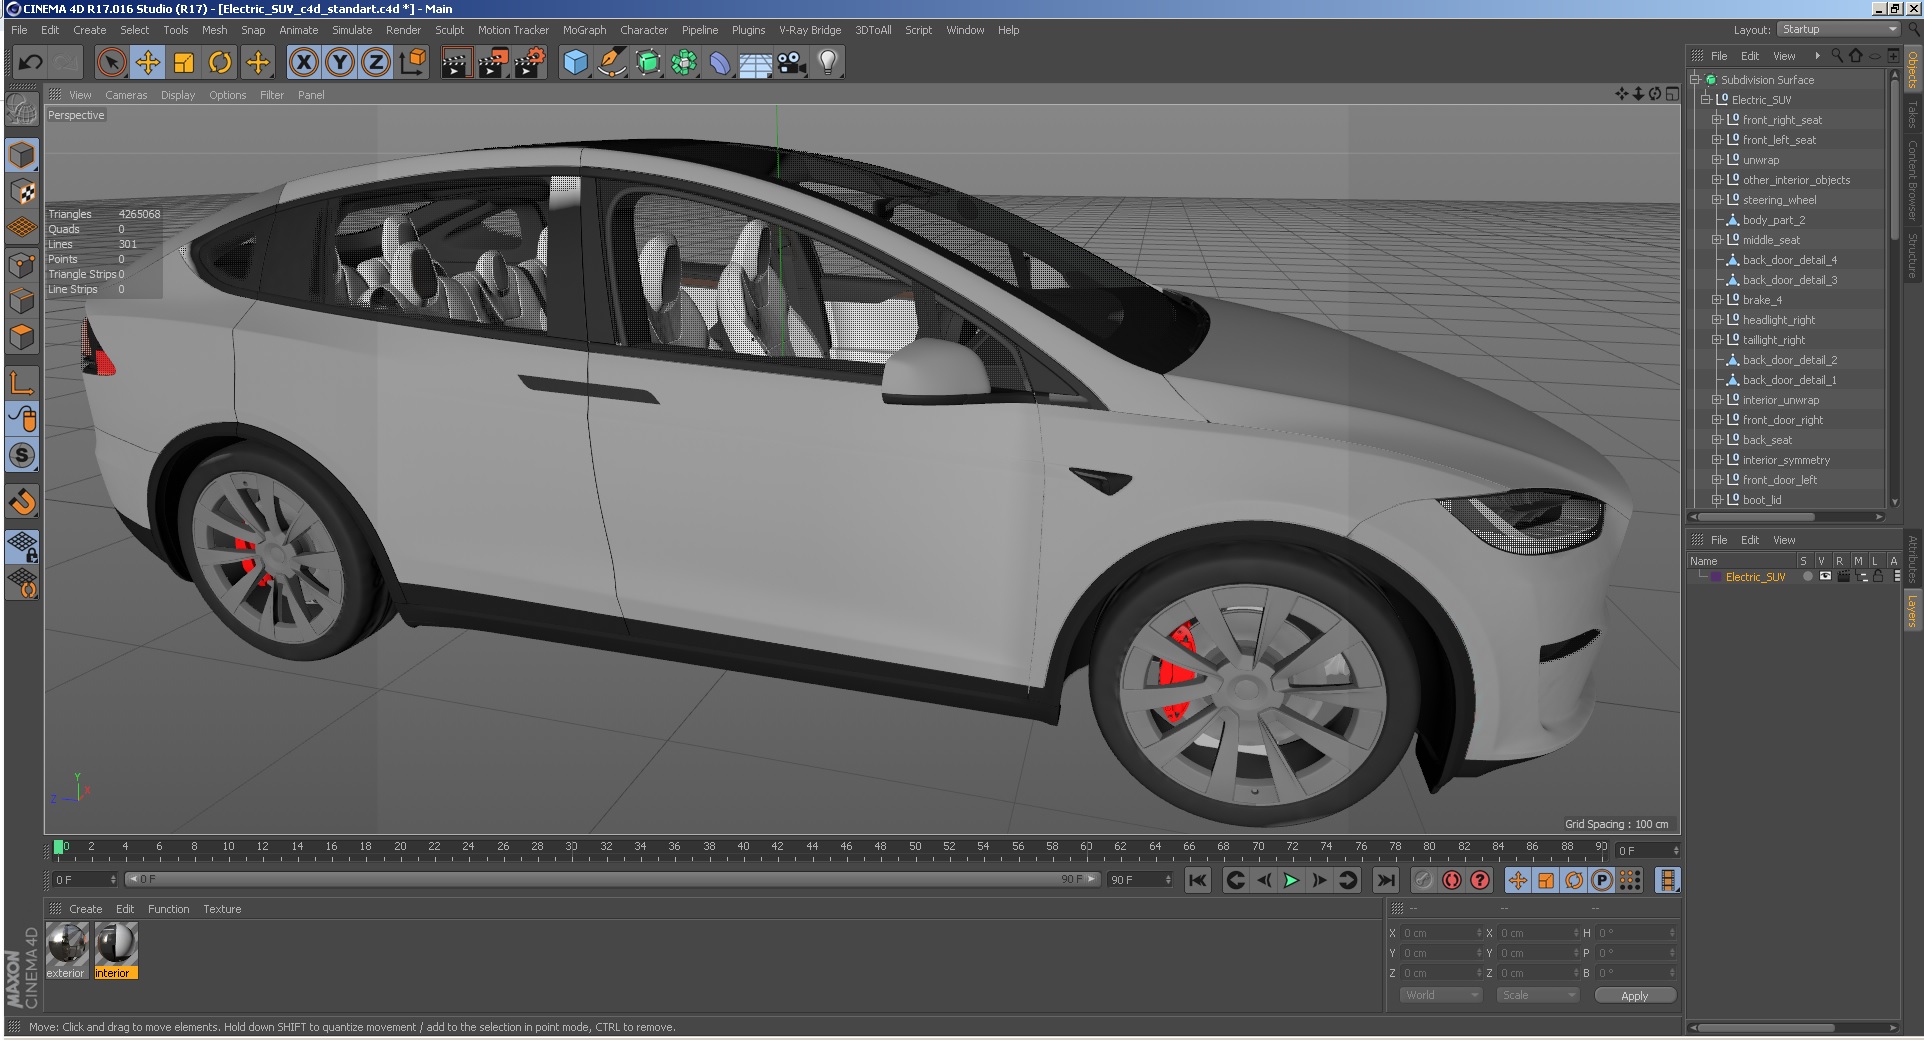Screen dimensions: 1924x1040
Task: Click Record Active Objects key icon
Action: point(1424,880)
